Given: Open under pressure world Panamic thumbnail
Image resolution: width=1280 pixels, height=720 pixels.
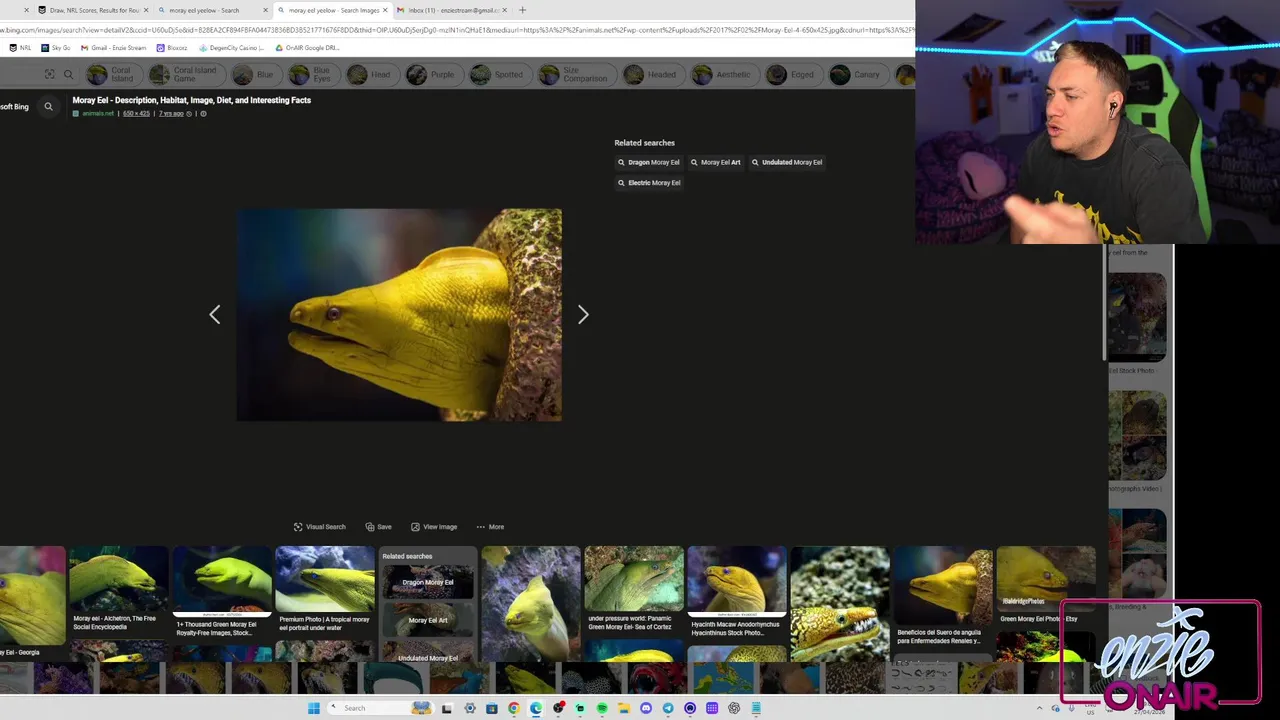Looking at the screenshot, I should pos(634,590).
